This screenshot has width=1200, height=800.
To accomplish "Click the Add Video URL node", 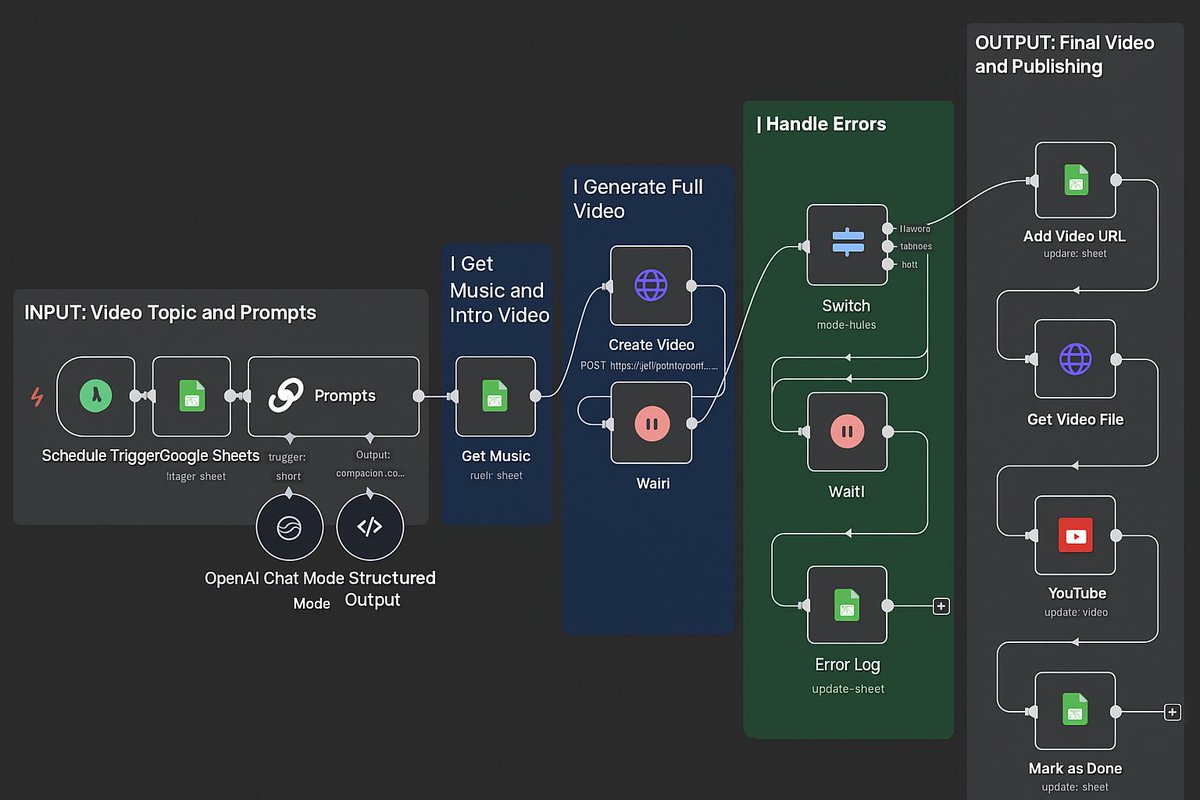I will pos(1075,181).
